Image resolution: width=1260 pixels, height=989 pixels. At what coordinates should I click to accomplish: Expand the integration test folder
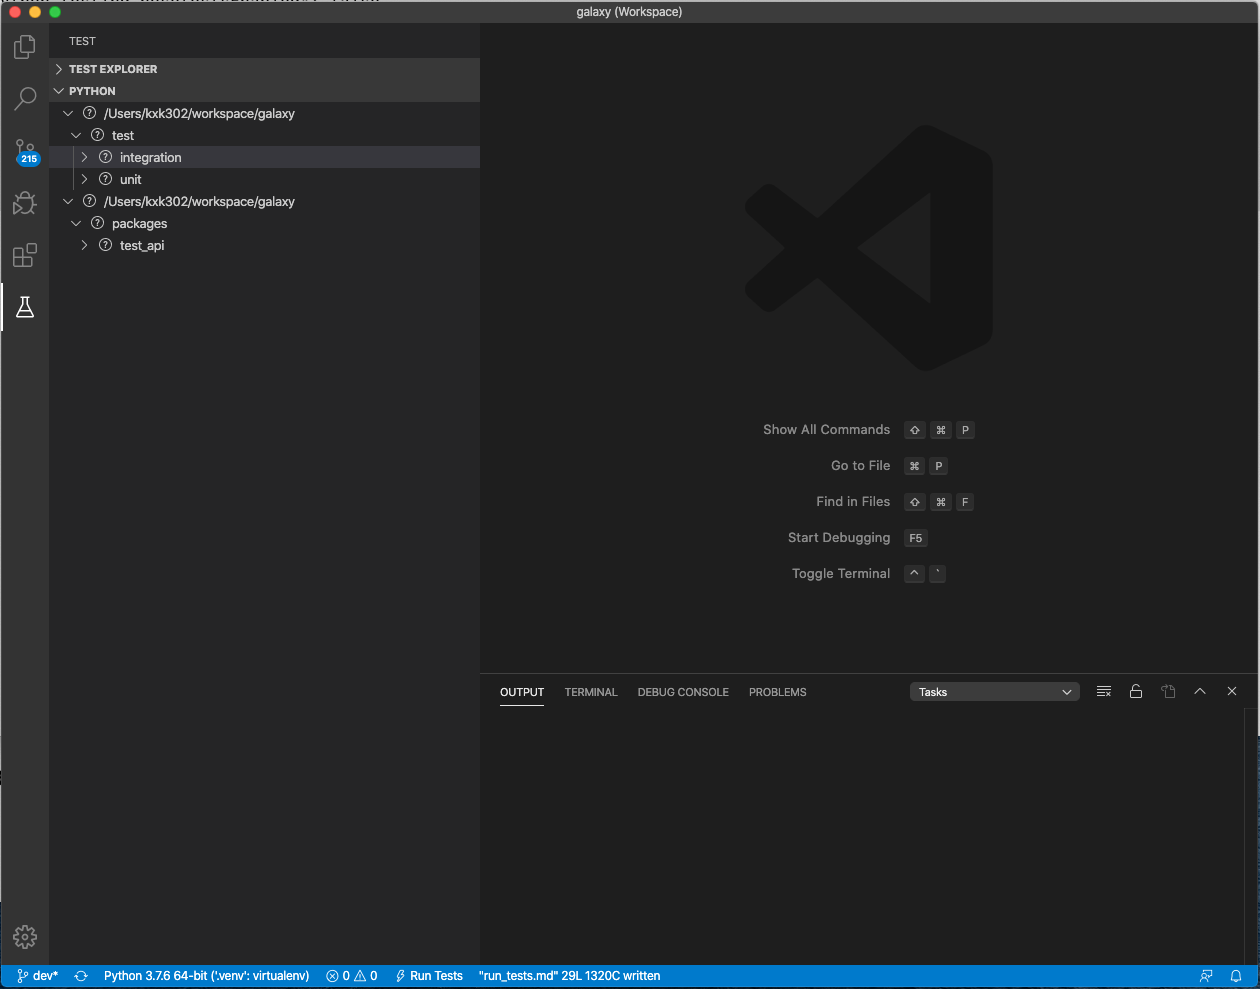[84, 157]
